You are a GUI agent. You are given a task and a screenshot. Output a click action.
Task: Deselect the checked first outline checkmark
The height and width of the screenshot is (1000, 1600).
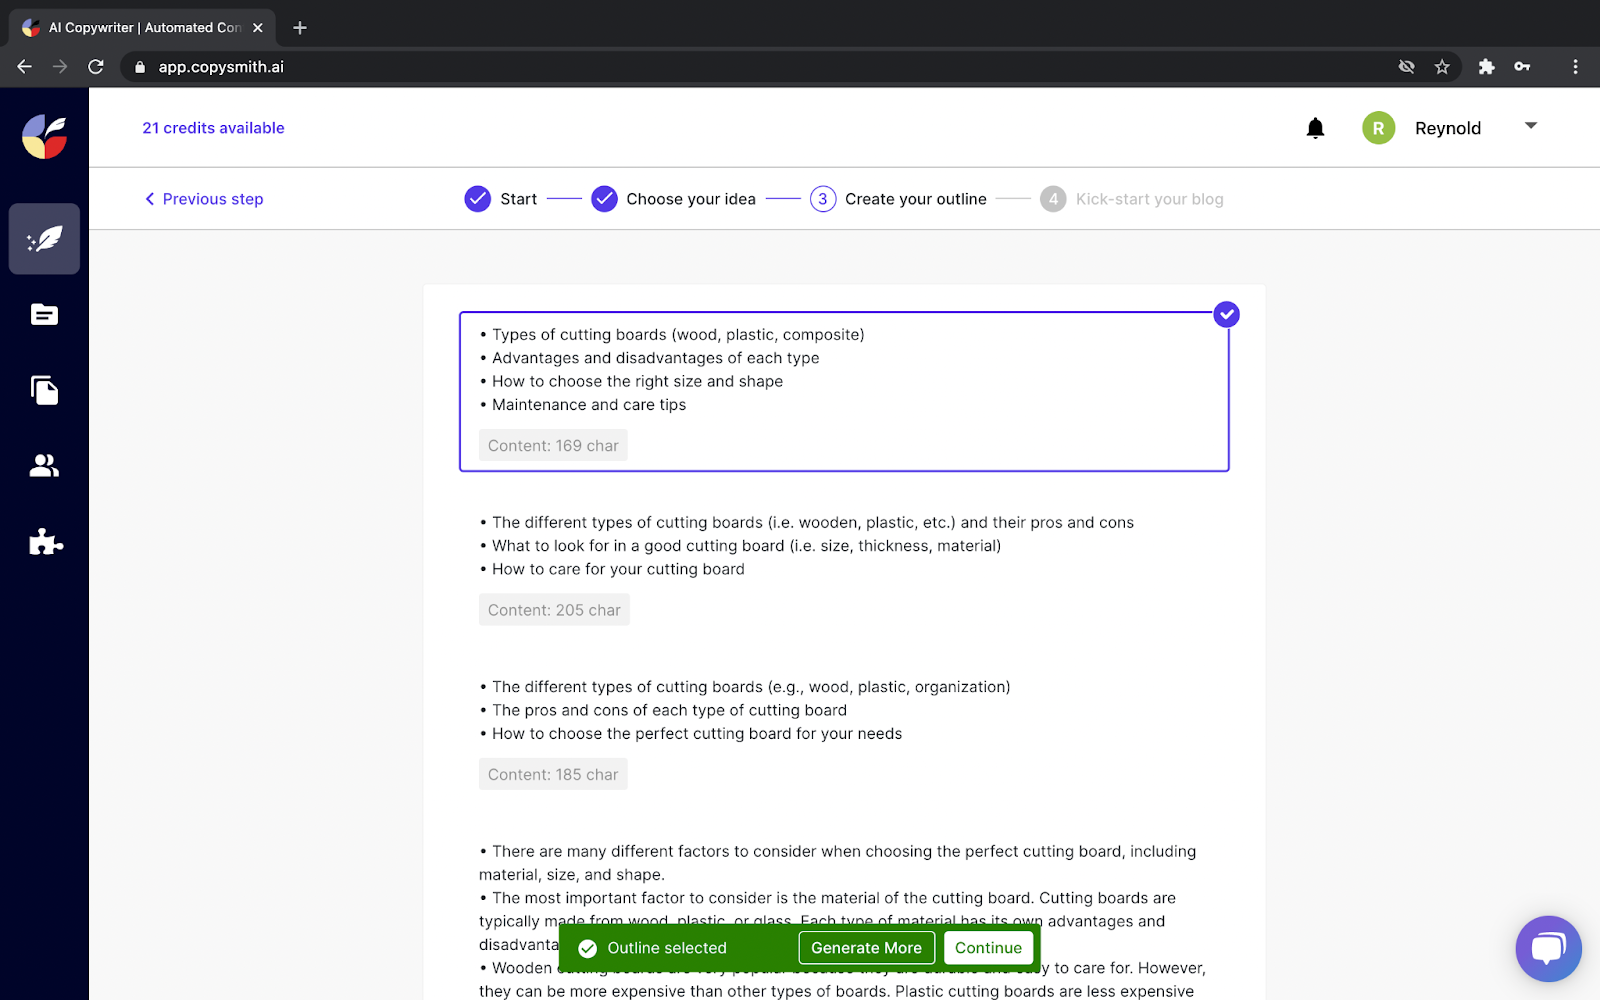pos(1226,315)
